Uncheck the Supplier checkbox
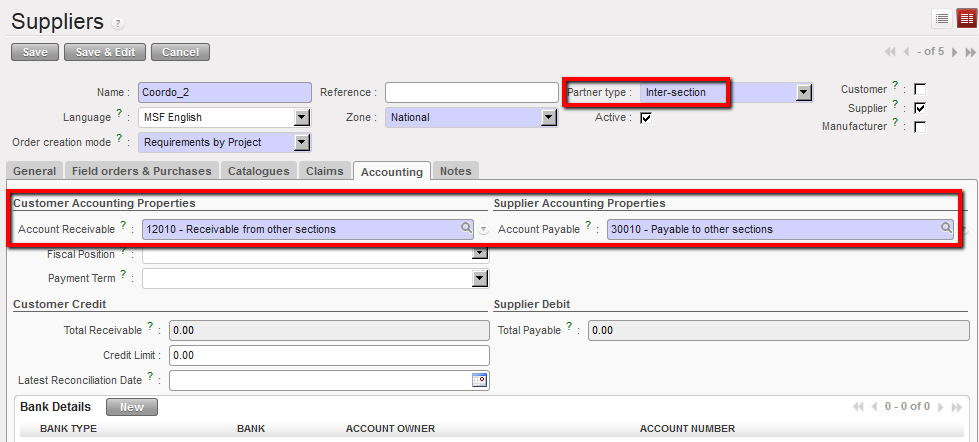This screenshot has height=442, width=979. 919,108
